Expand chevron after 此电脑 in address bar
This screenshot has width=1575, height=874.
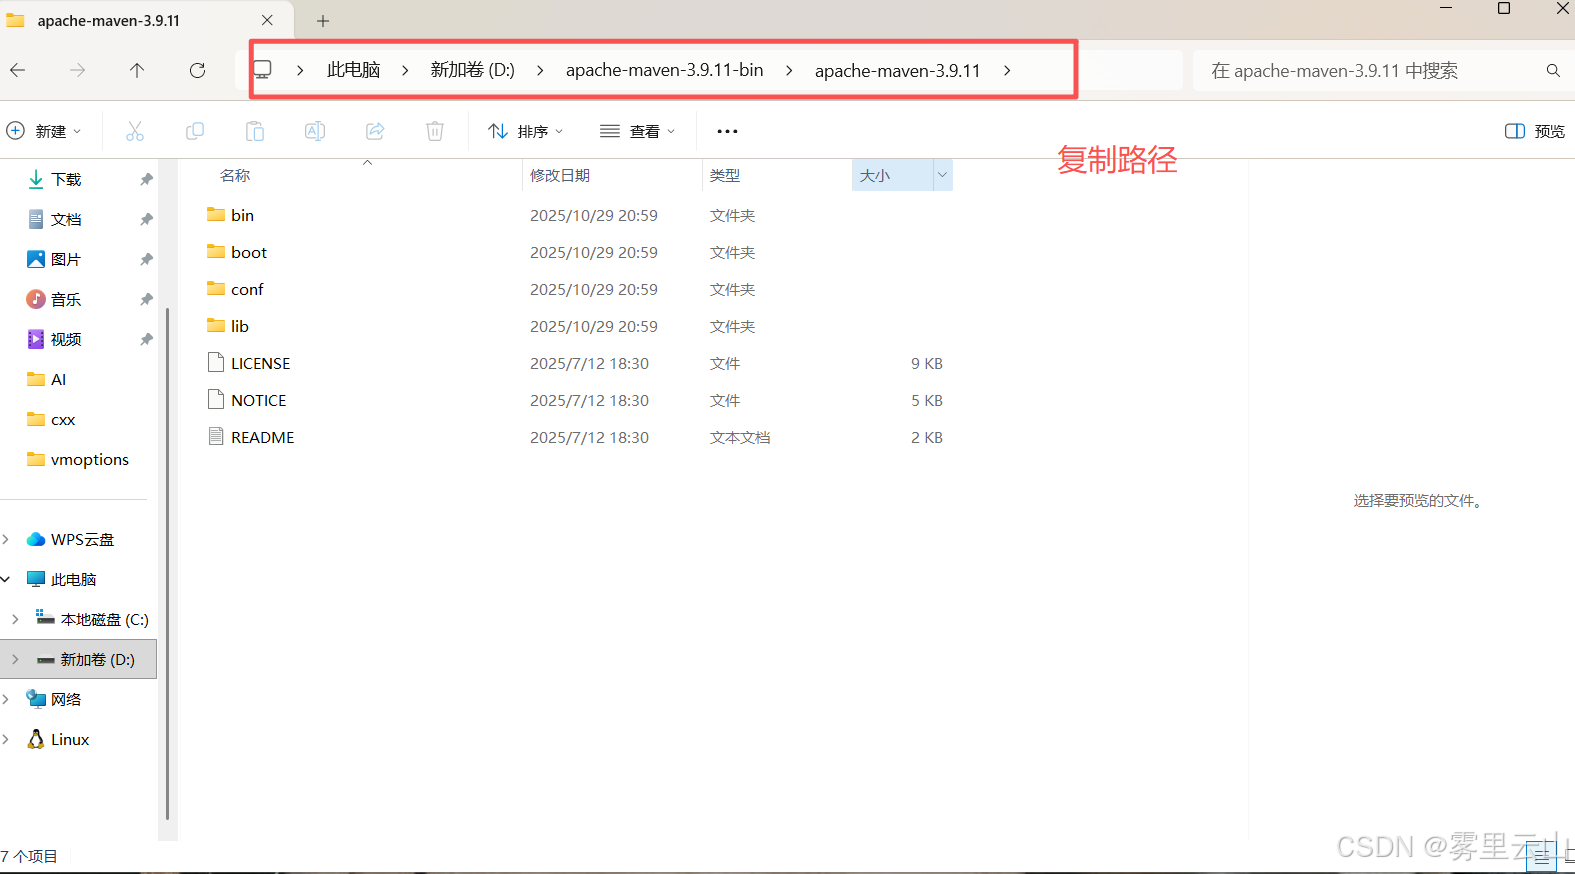[405, 70]
